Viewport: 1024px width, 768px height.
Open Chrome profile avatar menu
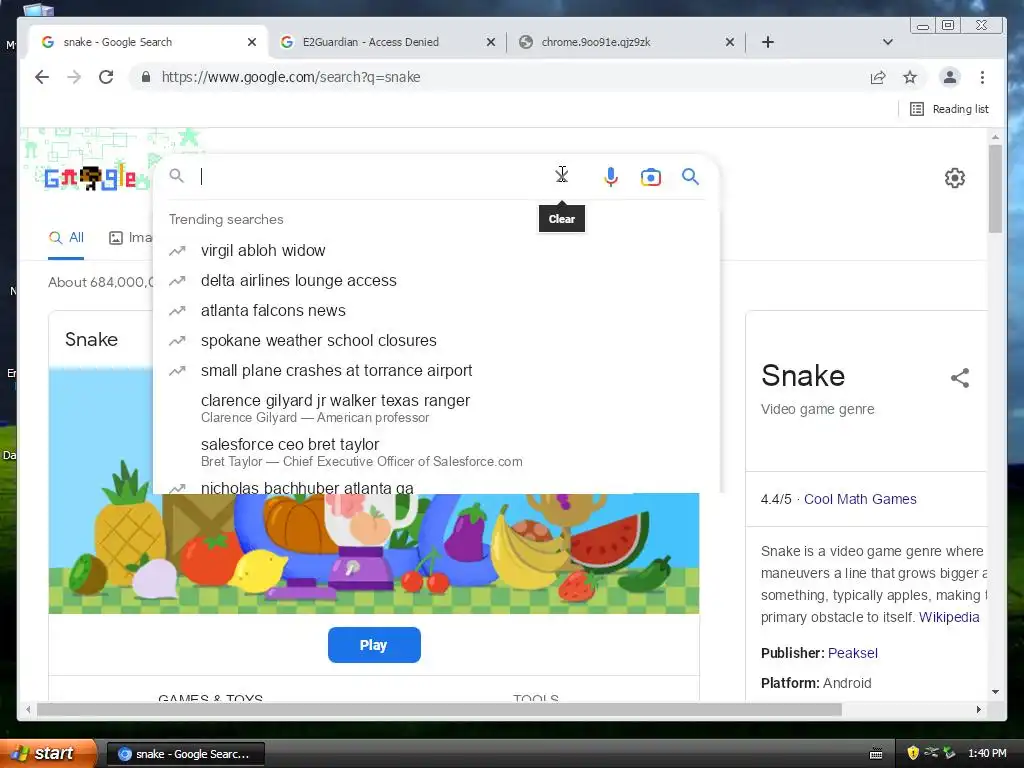(950, 77)
